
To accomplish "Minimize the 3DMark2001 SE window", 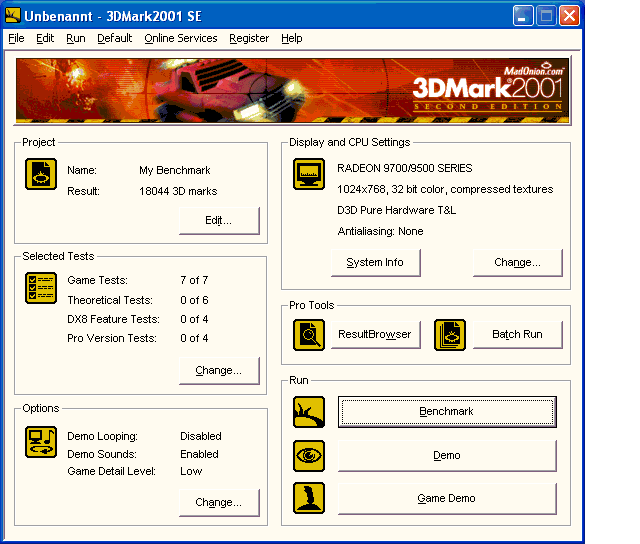I will tap(523, 16).
